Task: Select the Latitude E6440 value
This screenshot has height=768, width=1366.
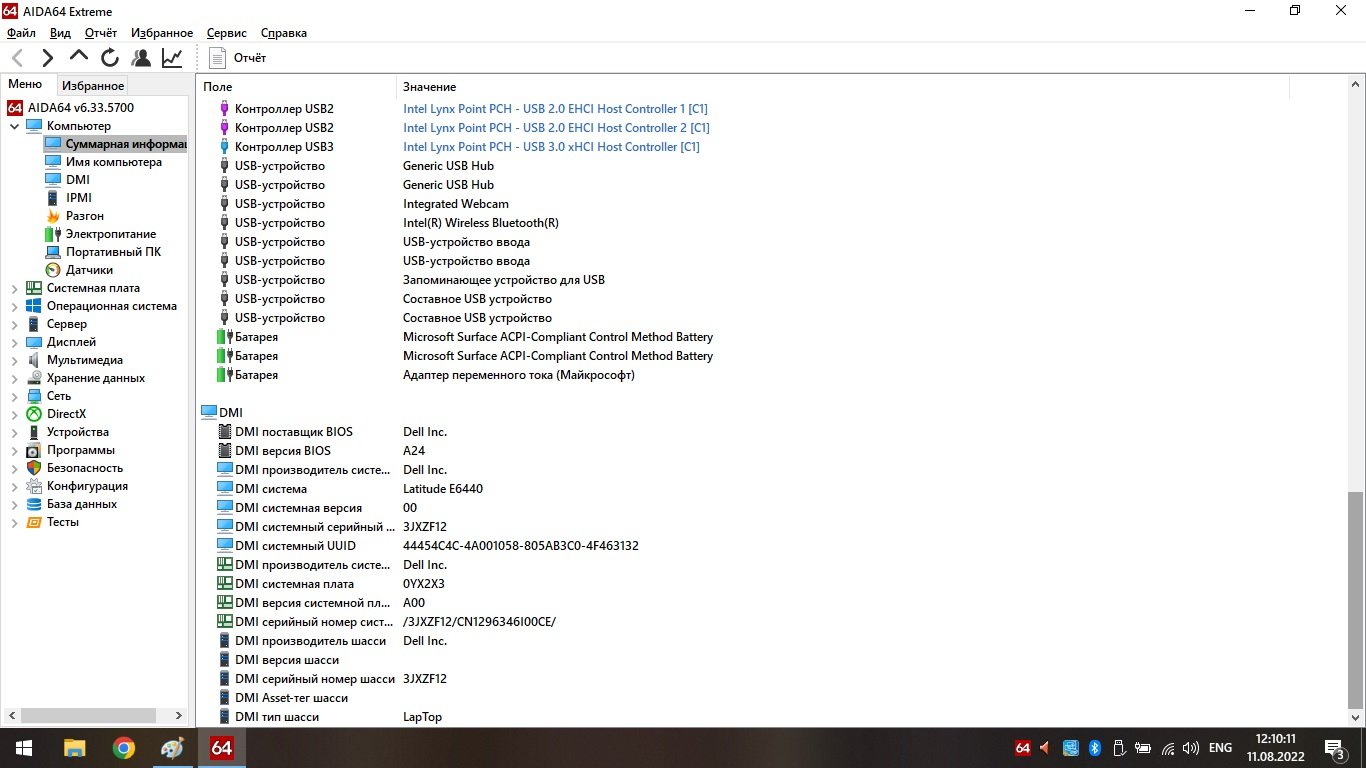Action: point(443,489)
